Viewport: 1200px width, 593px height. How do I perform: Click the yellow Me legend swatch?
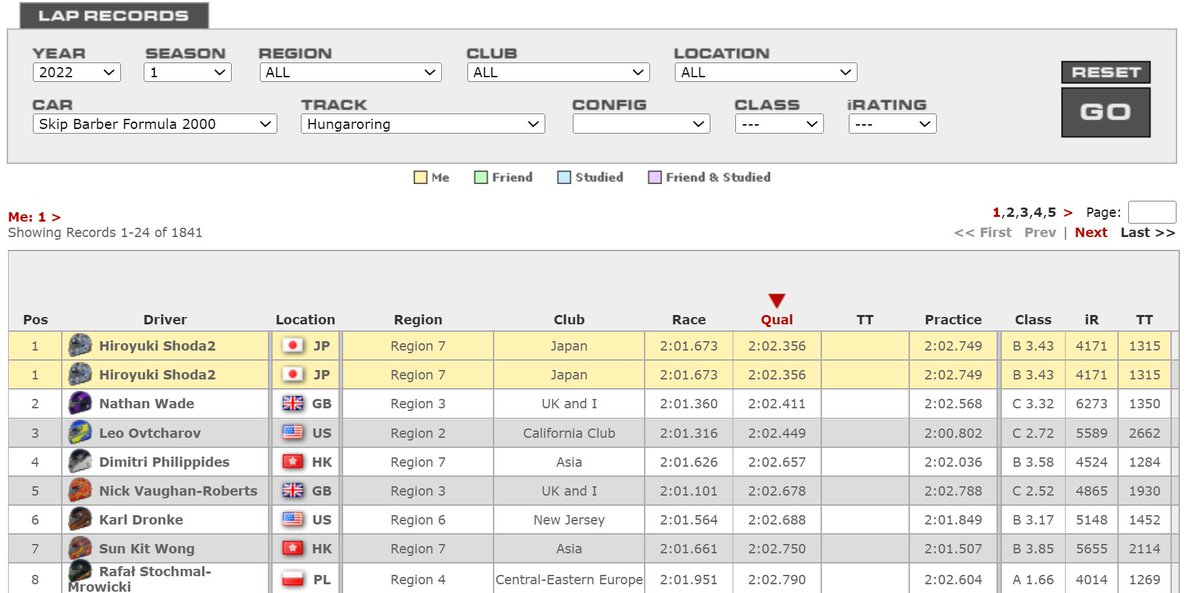[x=420, y=178]
